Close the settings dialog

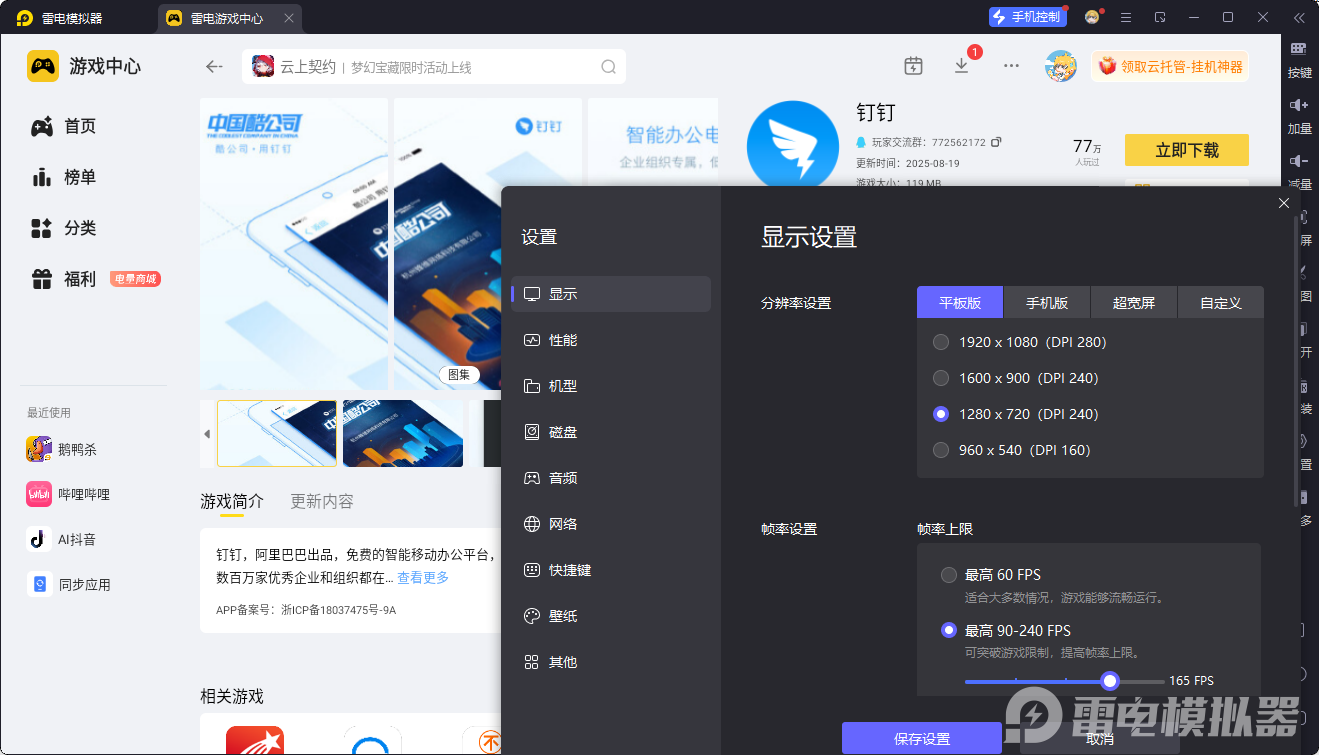point(1284,203)
